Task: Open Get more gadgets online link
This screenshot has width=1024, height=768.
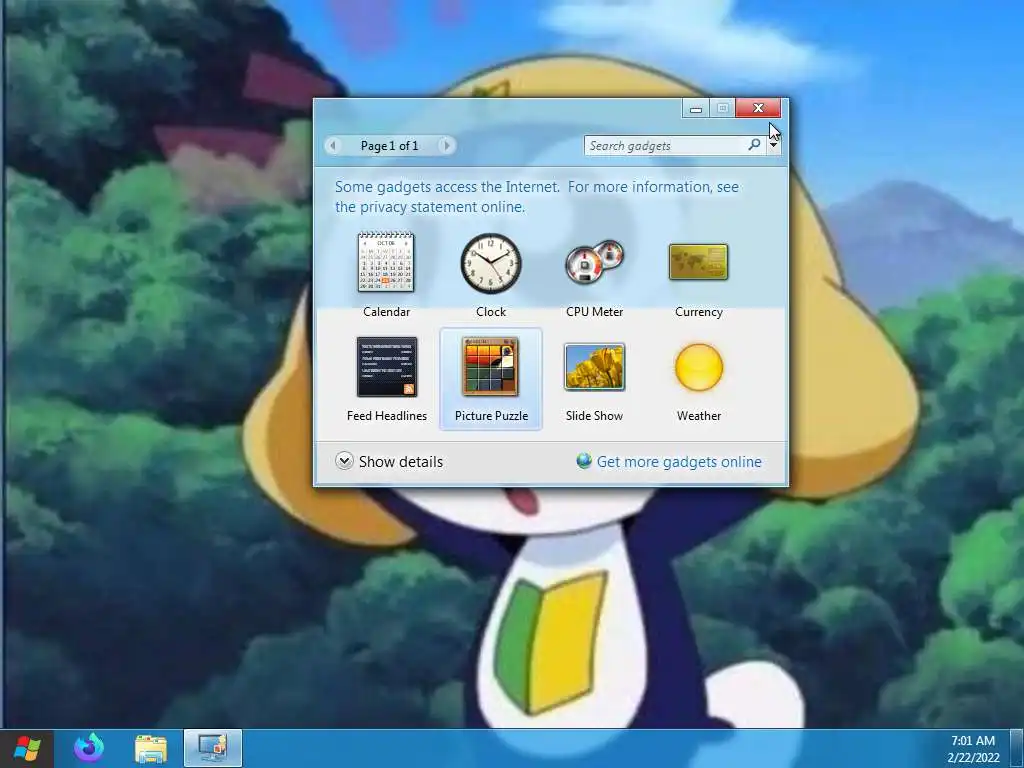Action: pos(679,462)
